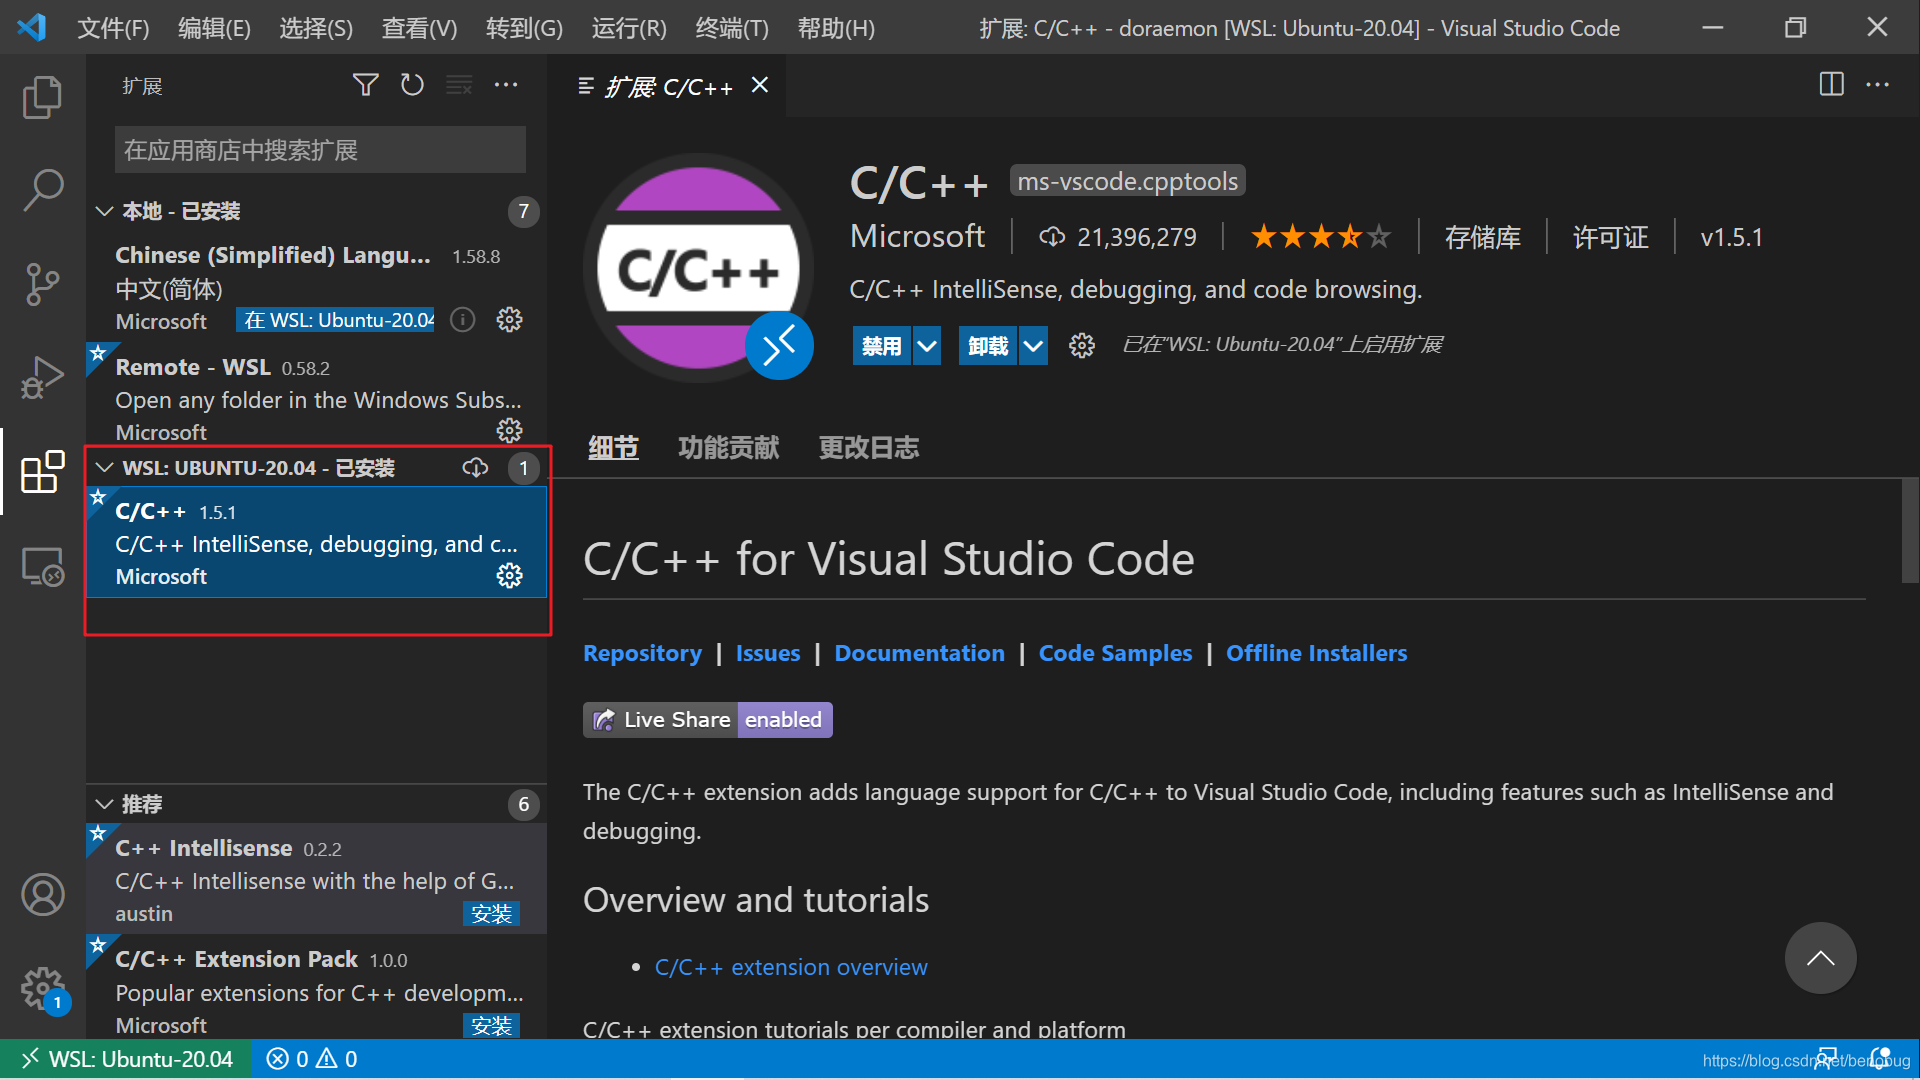Open the C/C++ extension overview link

point(791,967)
